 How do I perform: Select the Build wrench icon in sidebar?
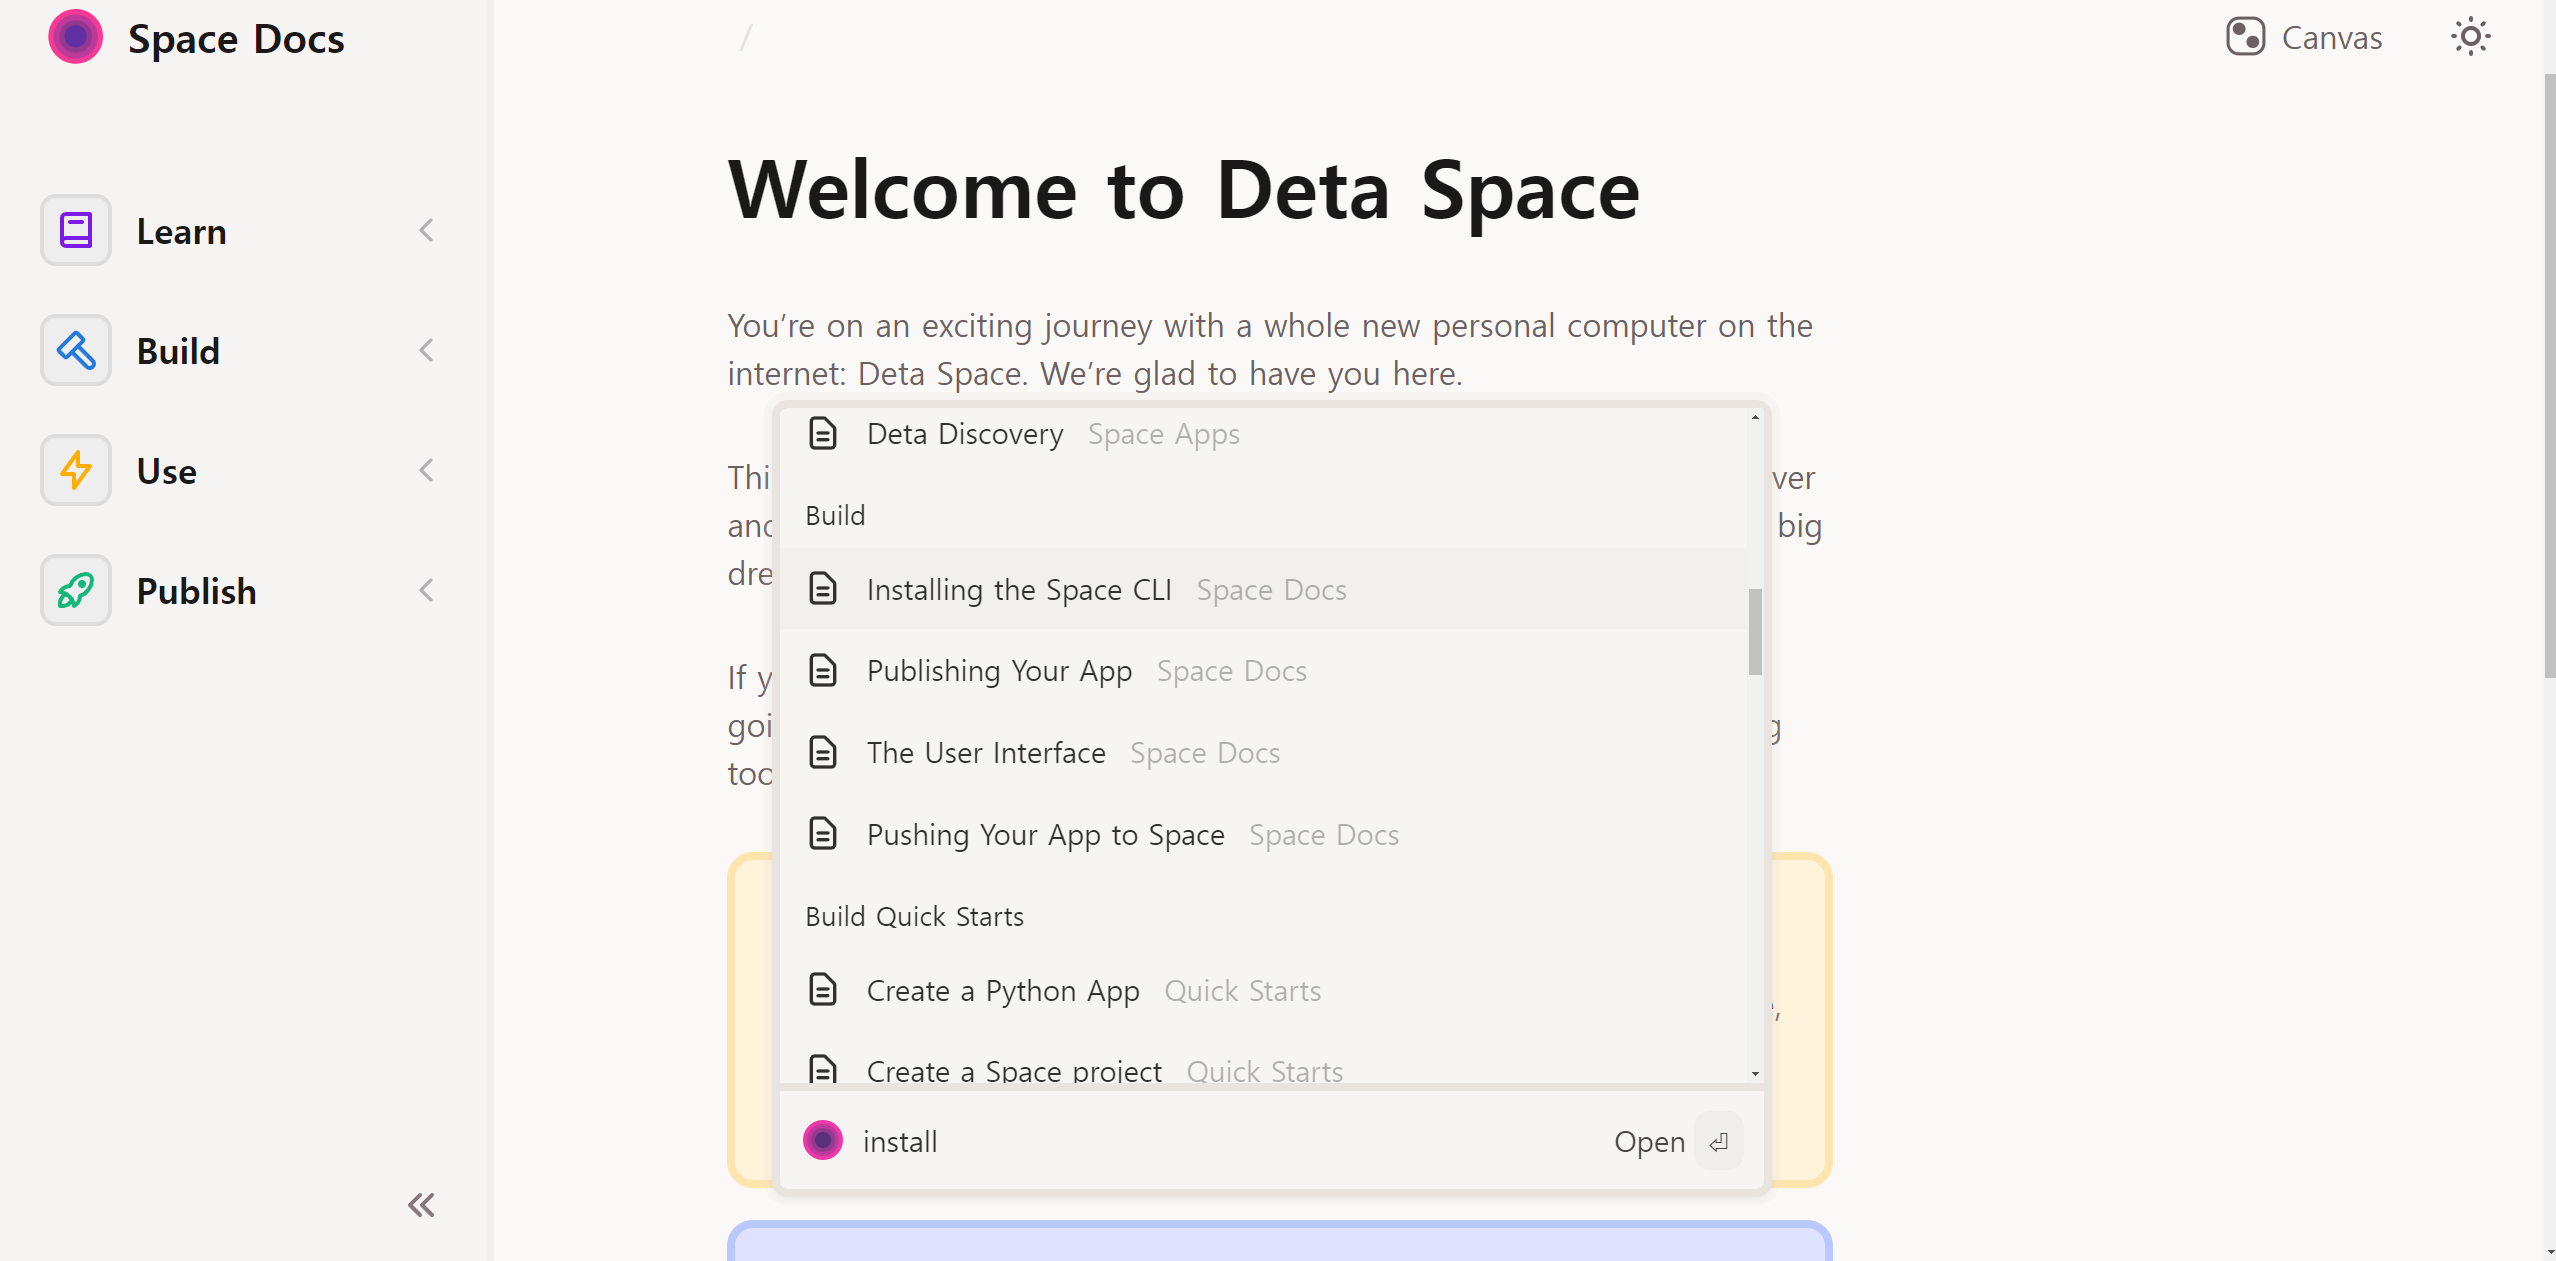(75, 350)
